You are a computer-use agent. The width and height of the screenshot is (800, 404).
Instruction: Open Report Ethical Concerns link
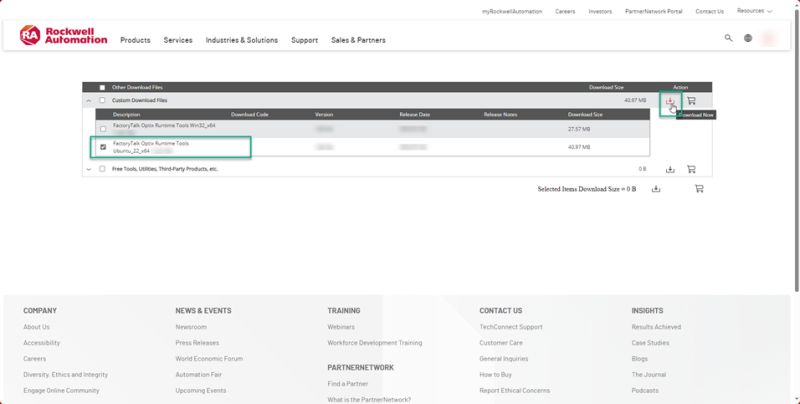tap(514, 390)
